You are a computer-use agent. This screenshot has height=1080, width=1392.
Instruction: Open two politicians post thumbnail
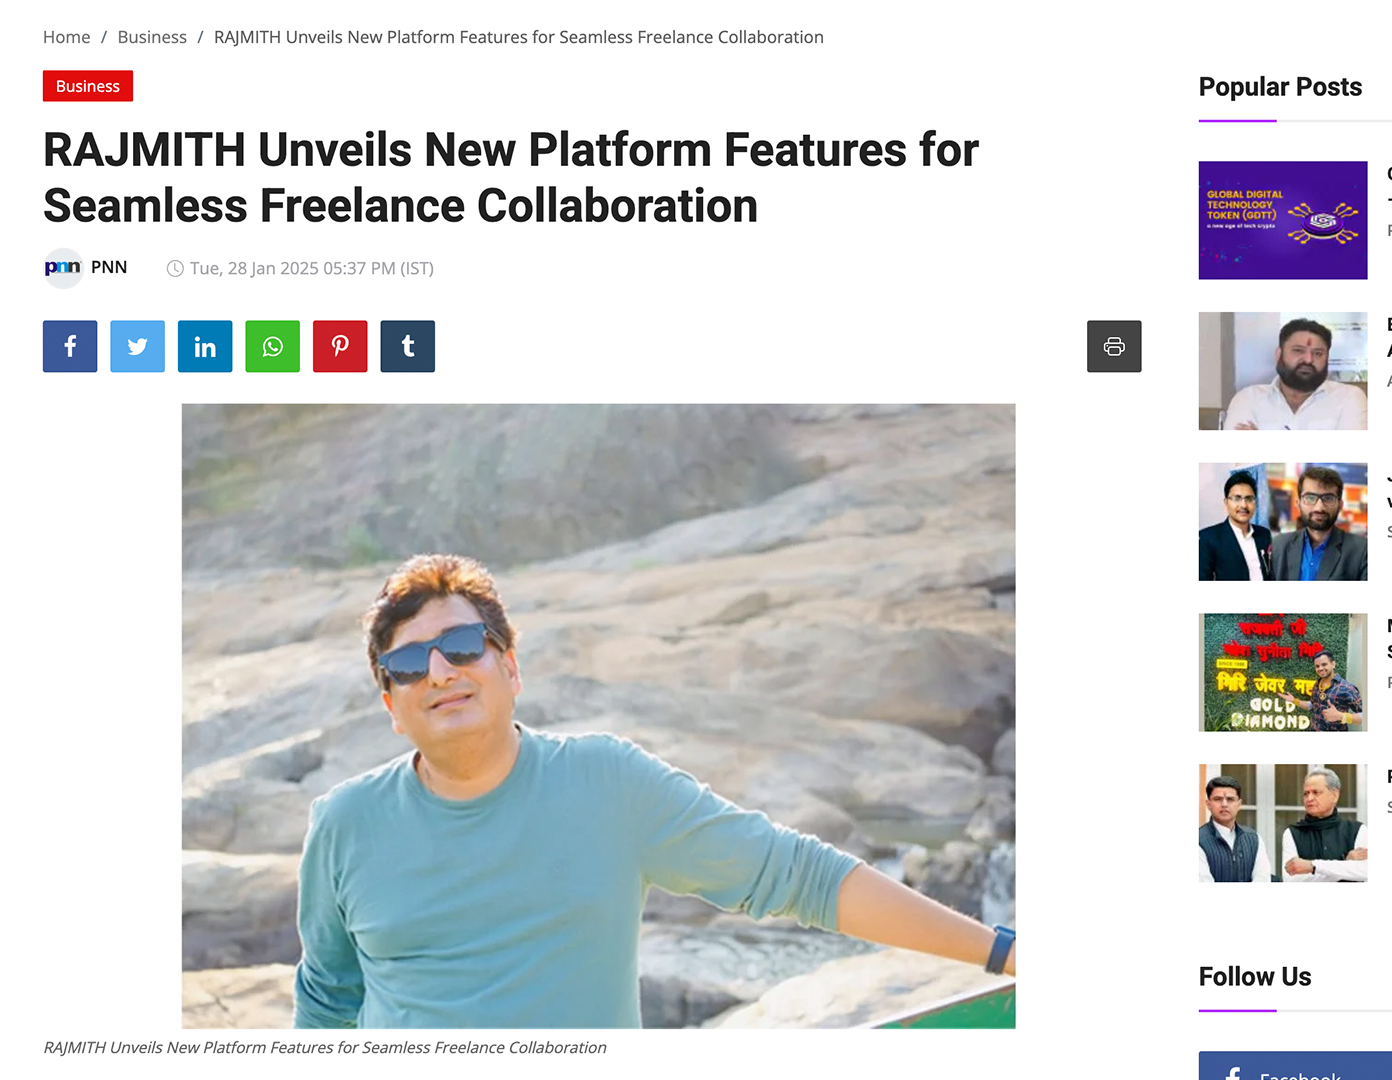pyautogui.click(x=1282, y=823)
